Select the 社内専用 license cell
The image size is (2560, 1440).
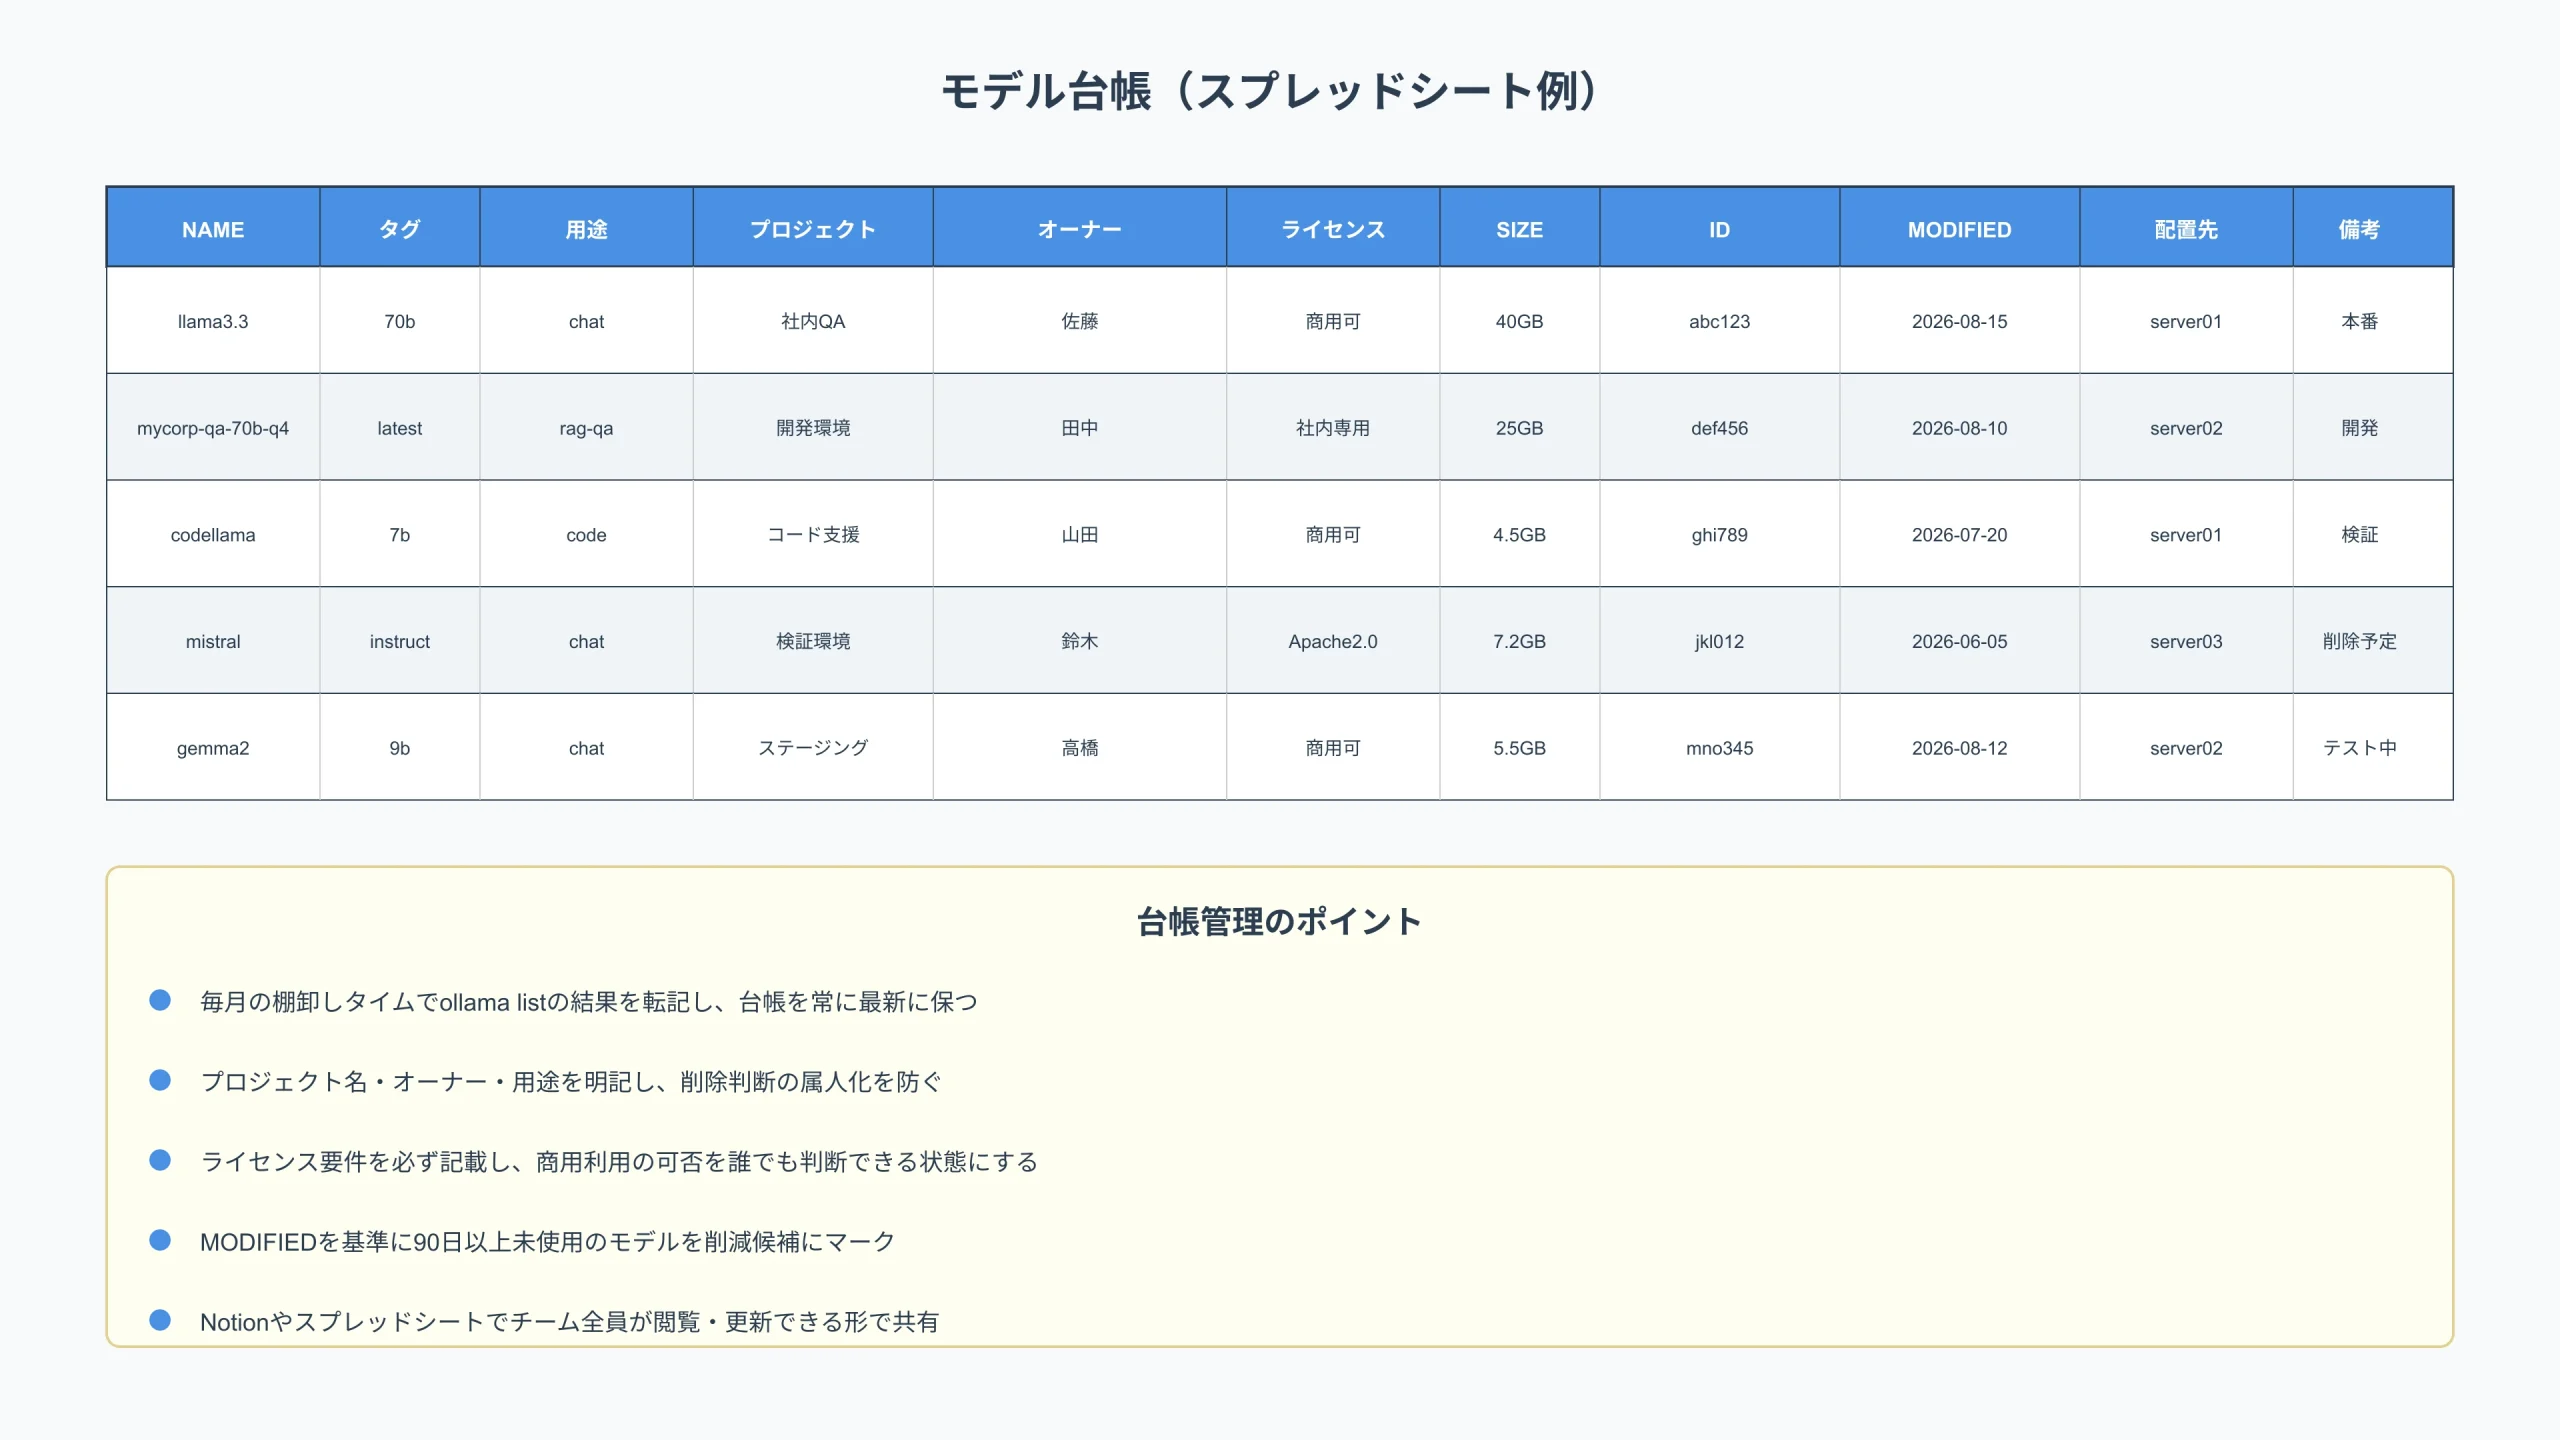point(1333,428)
